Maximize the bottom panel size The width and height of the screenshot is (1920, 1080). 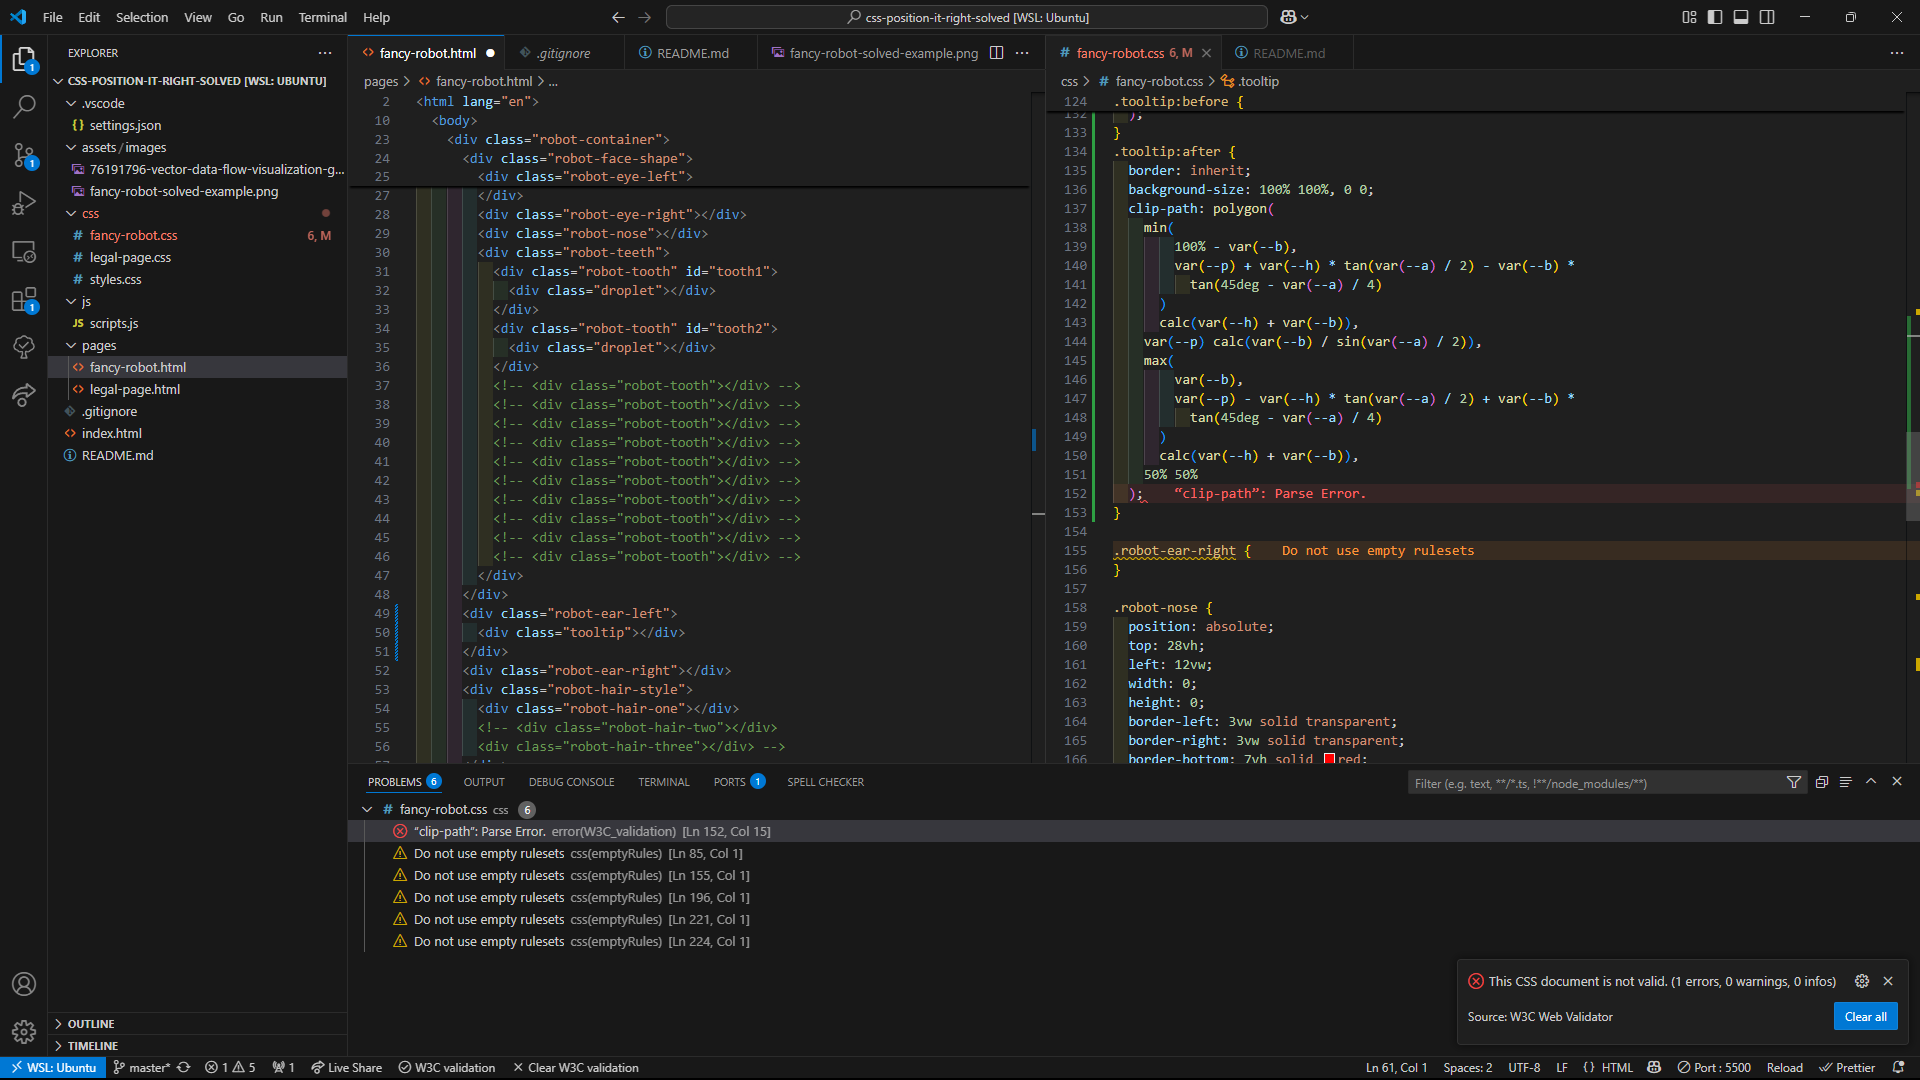click(x=1871, y=782)
